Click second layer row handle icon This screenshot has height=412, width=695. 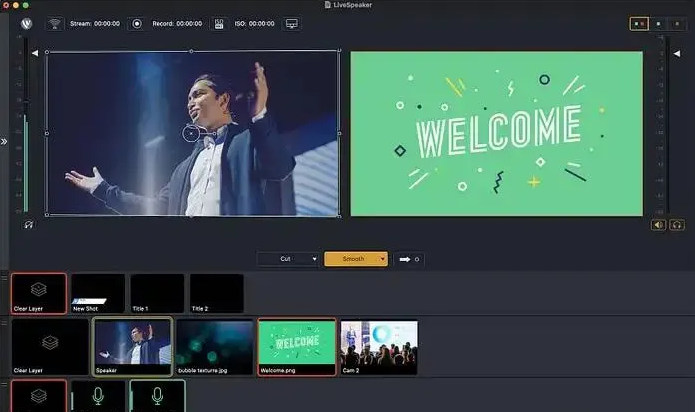click(x=4, y=323)
